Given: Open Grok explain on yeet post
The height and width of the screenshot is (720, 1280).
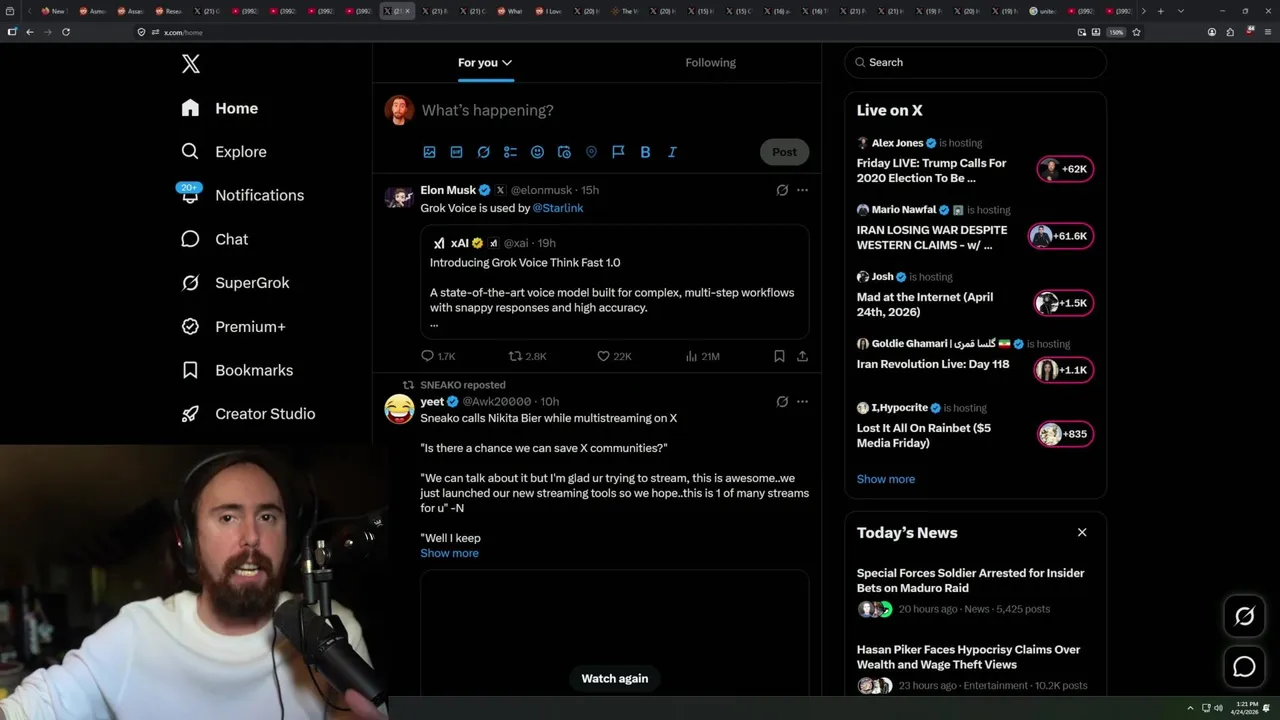Looking at the screenshot, I should coord(782,402).
